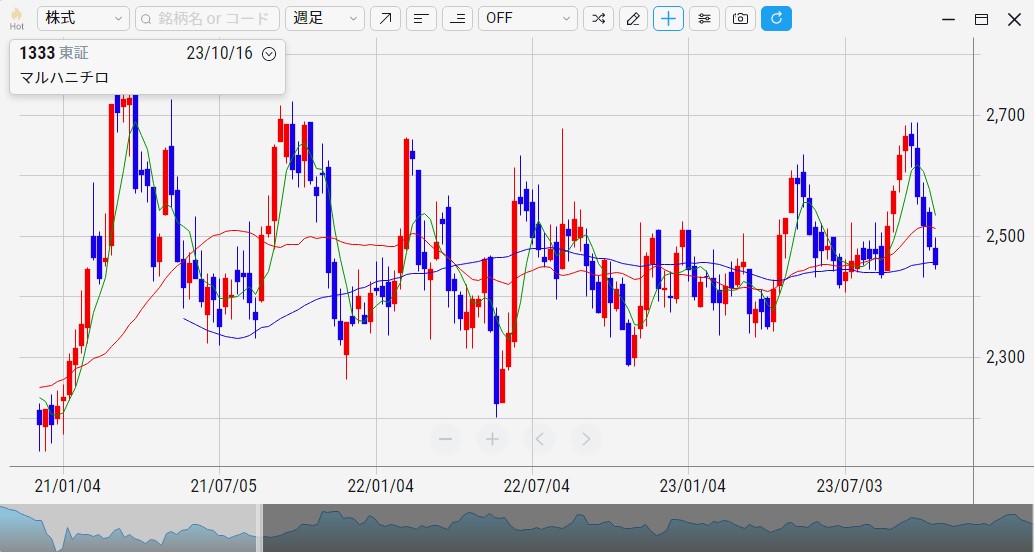Click the Hot flame icon
This screenshot has width=1034, height=552.
coord(16,19)
